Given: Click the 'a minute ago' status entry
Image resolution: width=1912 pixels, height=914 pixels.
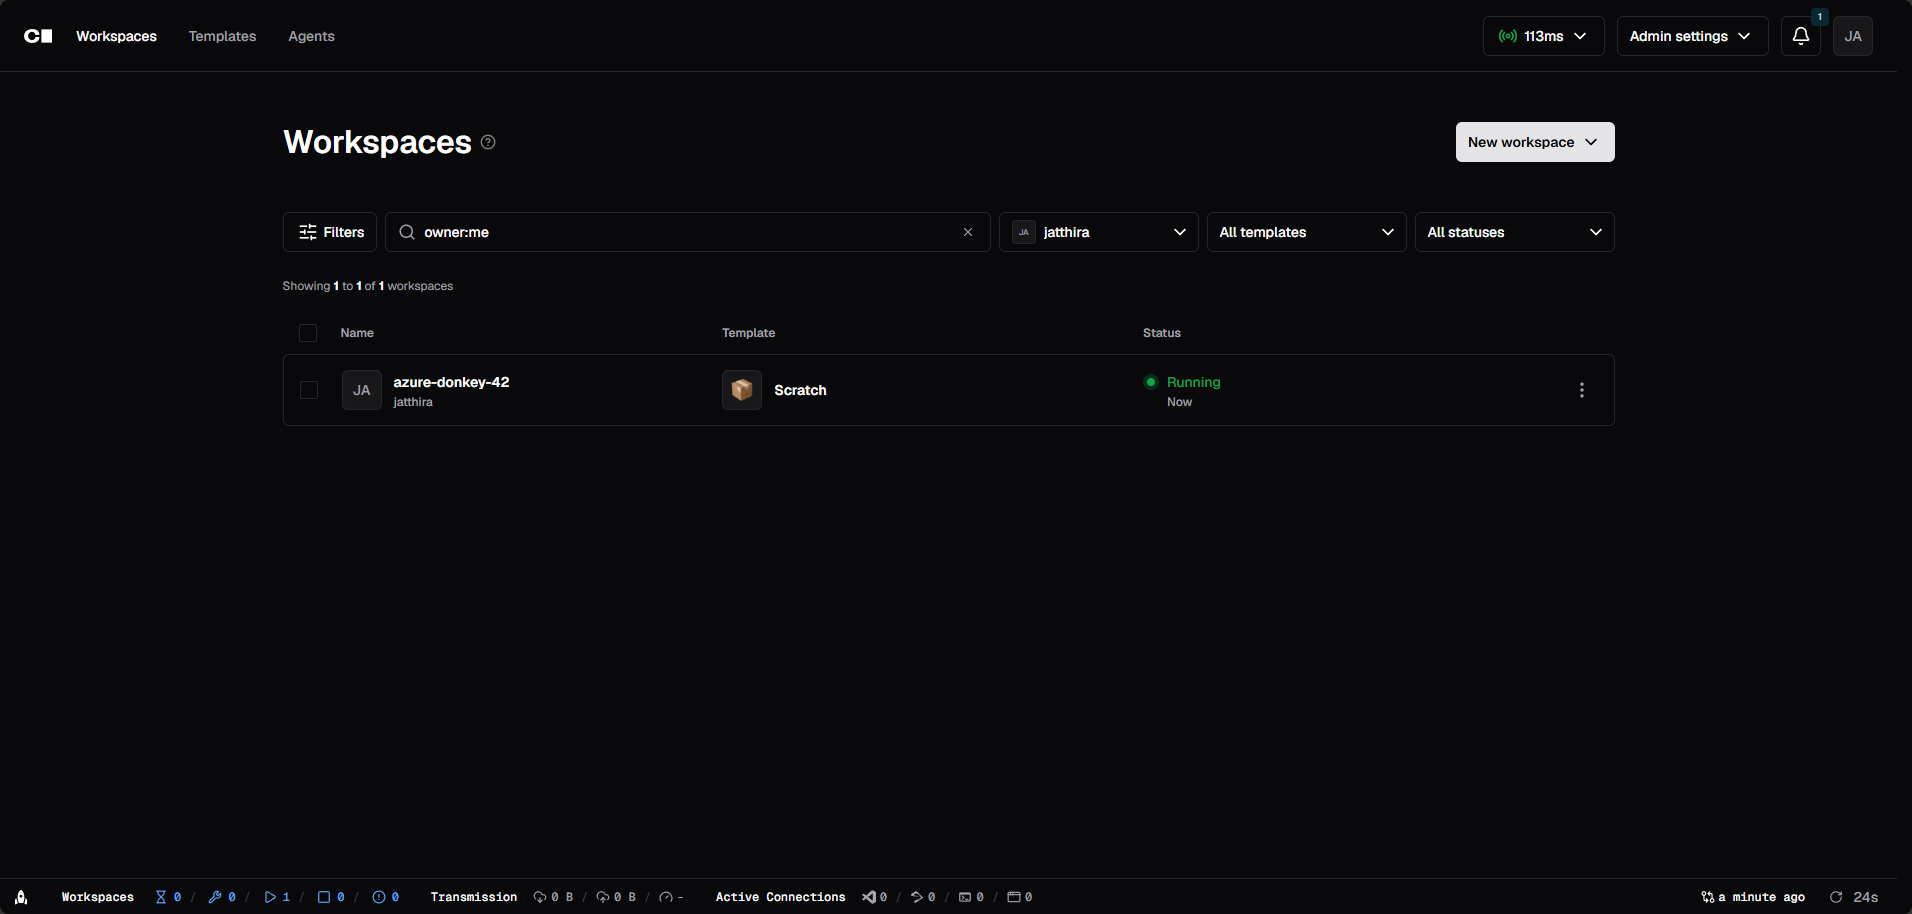Looking at the screenshot, I should (1753, 897).
